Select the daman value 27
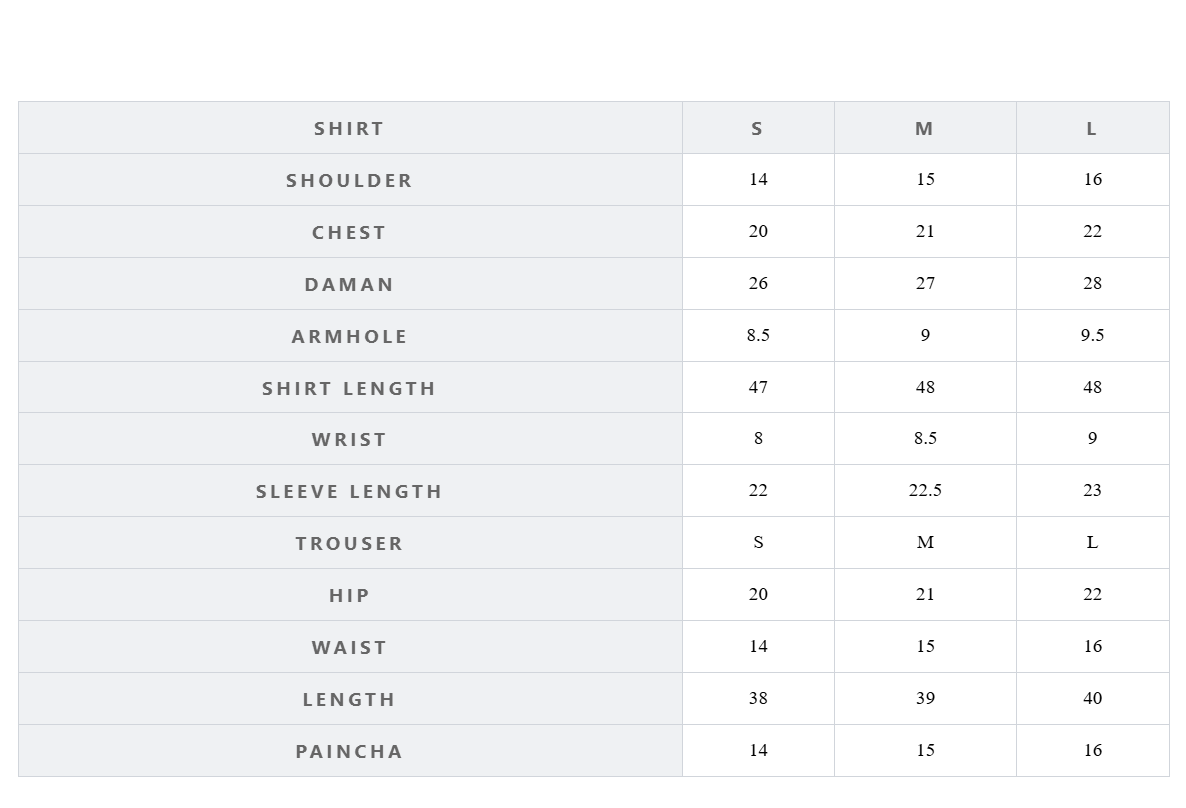The width and height of the screenshot is (1186, 808). coord(925,283)
